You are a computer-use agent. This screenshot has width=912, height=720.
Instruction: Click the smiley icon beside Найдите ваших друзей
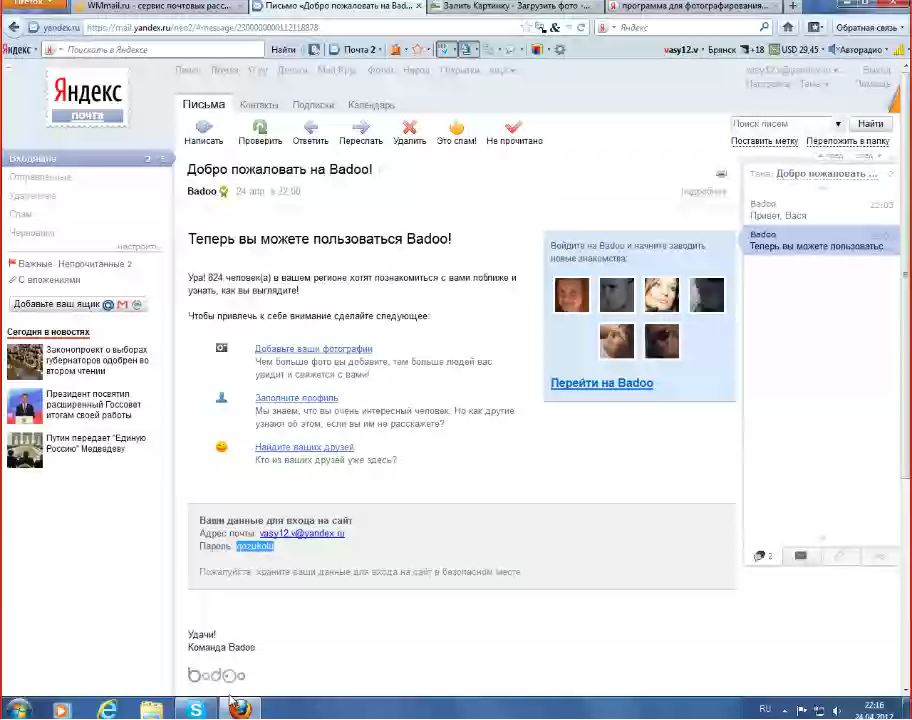(x=222, y=447)
